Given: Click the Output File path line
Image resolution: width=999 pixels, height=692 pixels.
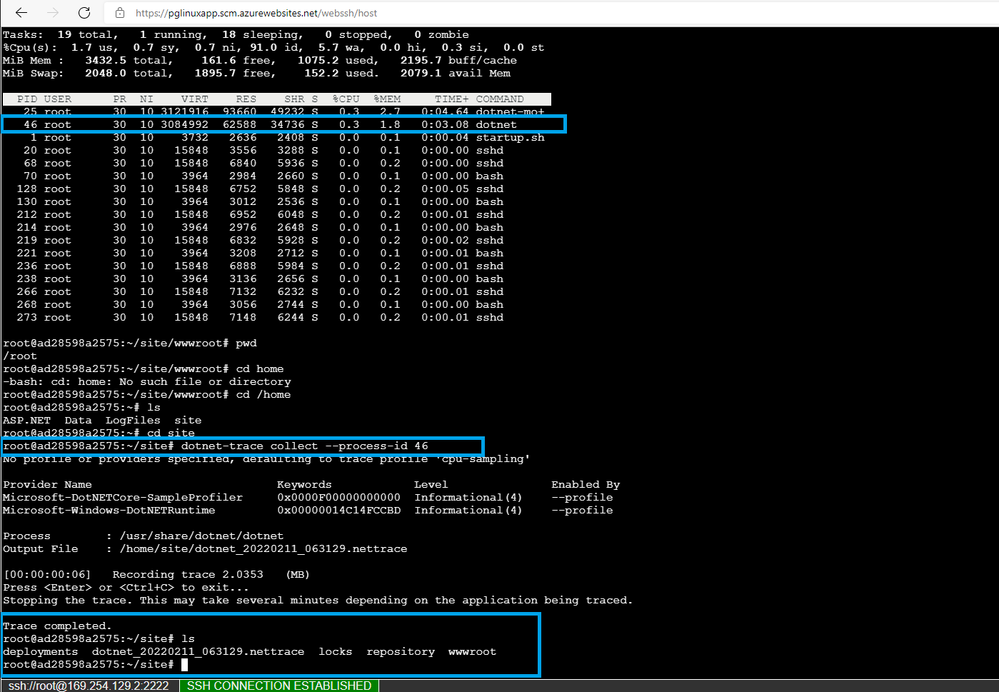Looking at the screenshot, I should pos(205,549).
